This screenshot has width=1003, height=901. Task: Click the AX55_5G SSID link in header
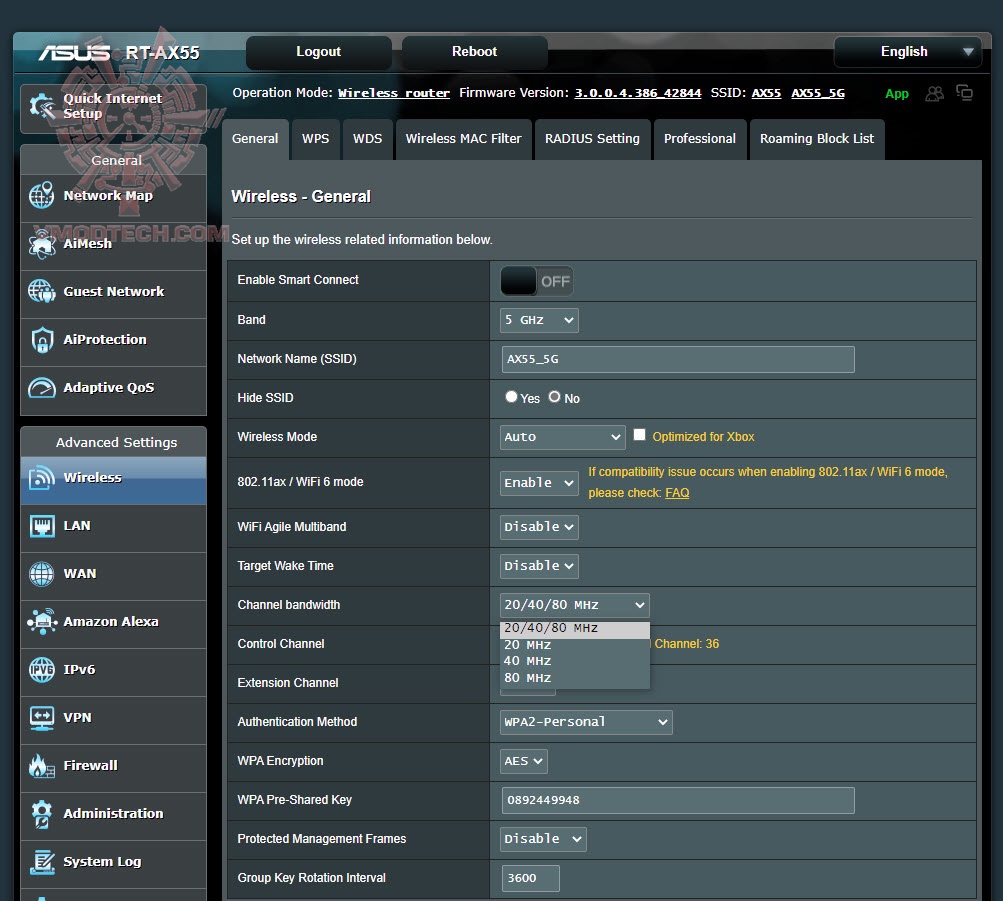[818, 93]
